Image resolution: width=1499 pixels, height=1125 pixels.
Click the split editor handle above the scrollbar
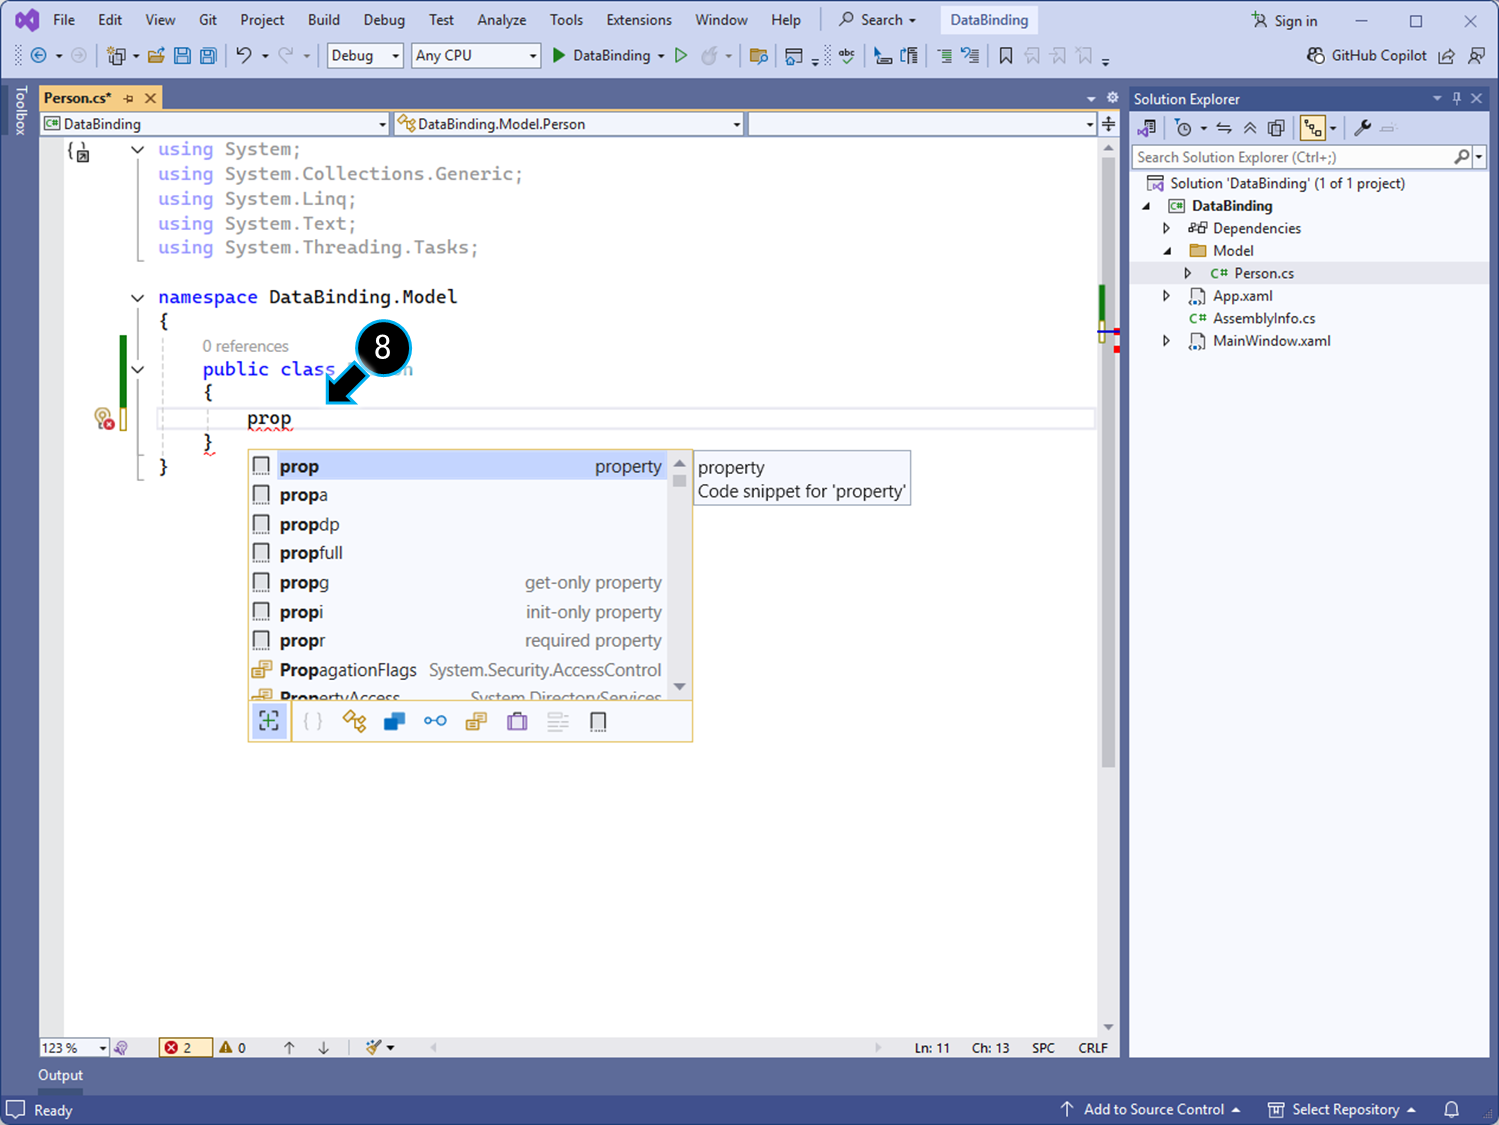[1108, 124]
